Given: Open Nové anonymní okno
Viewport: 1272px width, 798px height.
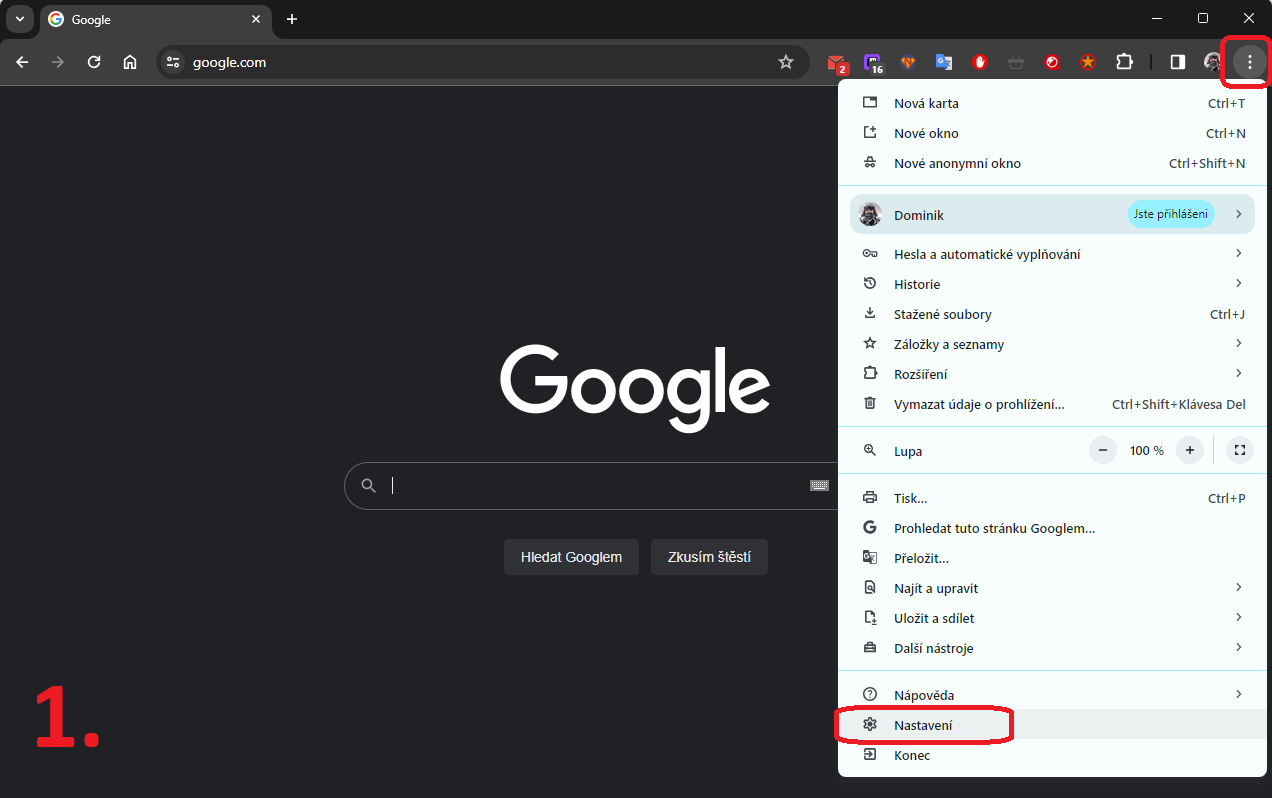Looking at the screenshot, I should tap(1050, 163).
